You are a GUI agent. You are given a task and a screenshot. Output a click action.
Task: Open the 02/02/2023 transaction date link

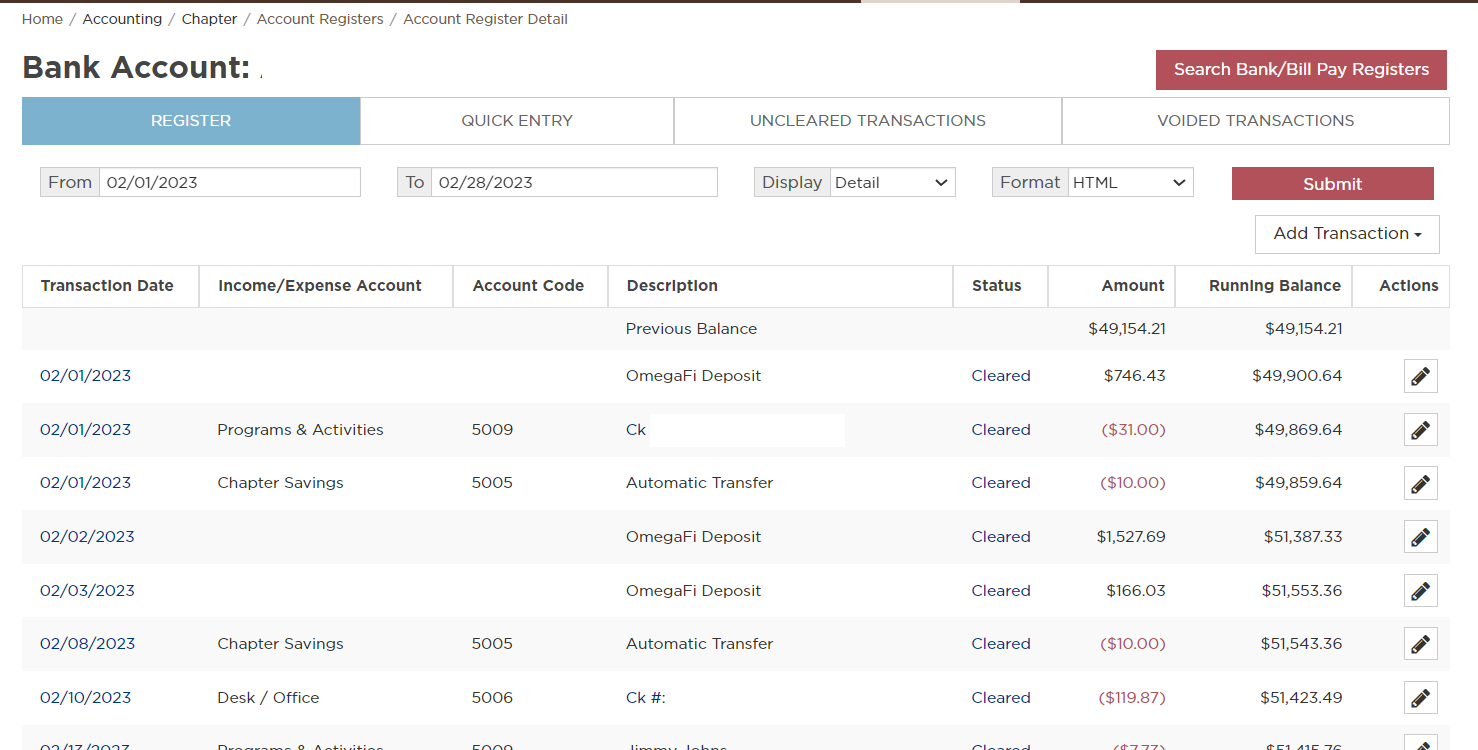click(x=87, y=537)
